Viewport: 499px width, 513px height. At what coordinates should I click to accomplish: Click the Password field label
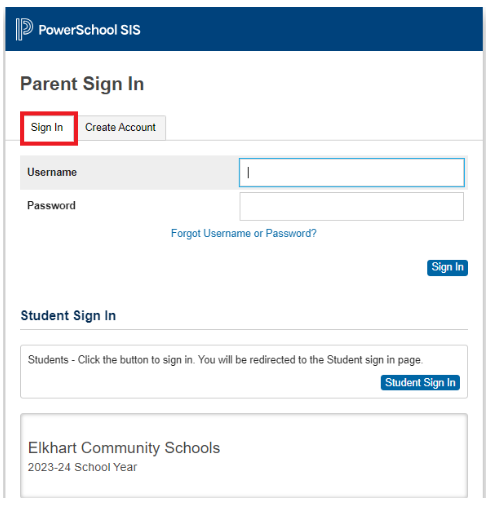51,206
